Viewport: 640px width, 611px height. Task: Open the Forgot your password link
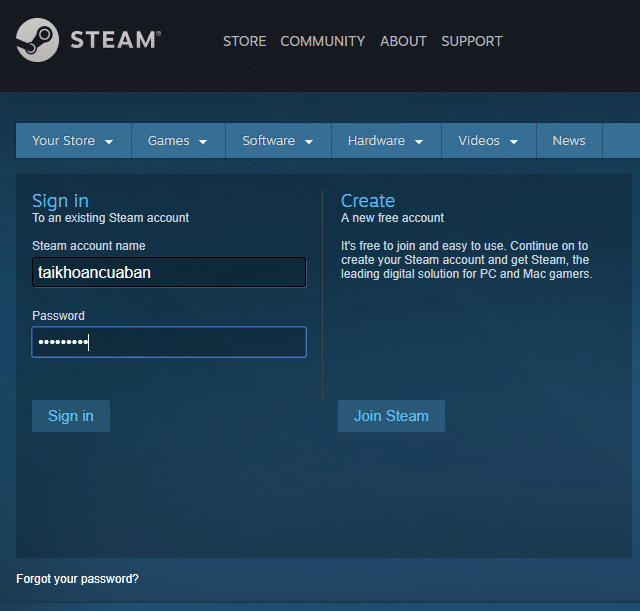coord(78,579)
